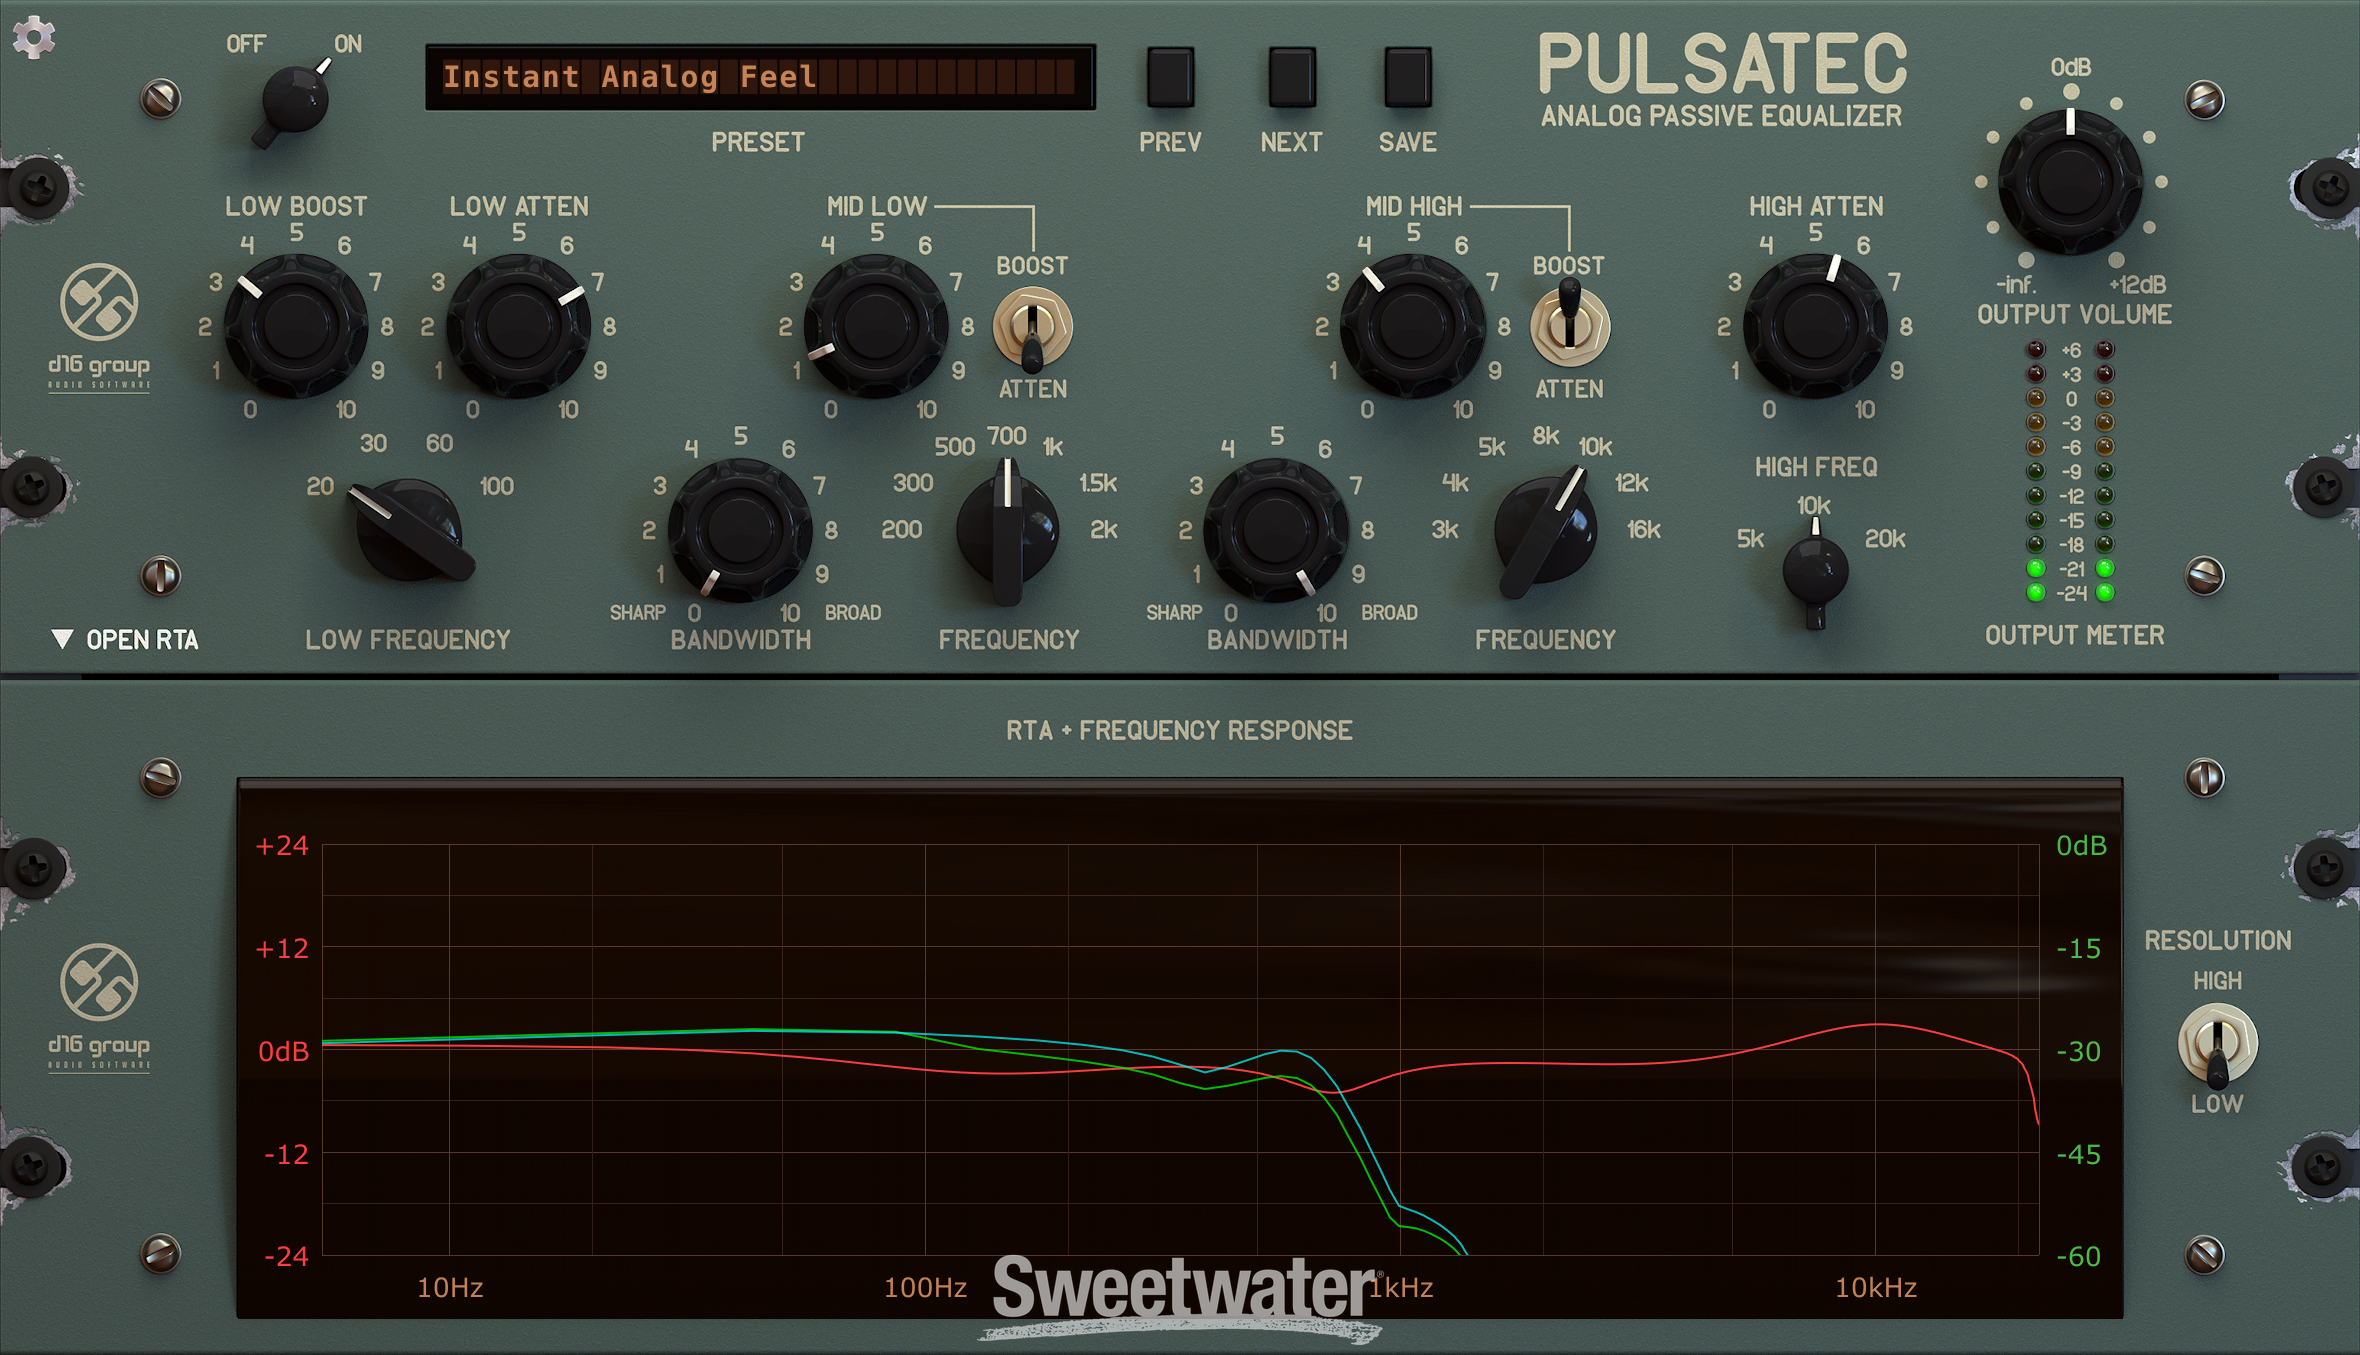2360x1355 pixels.
Task: Click the Low Atten knob
Action: (x=518, y=326)
